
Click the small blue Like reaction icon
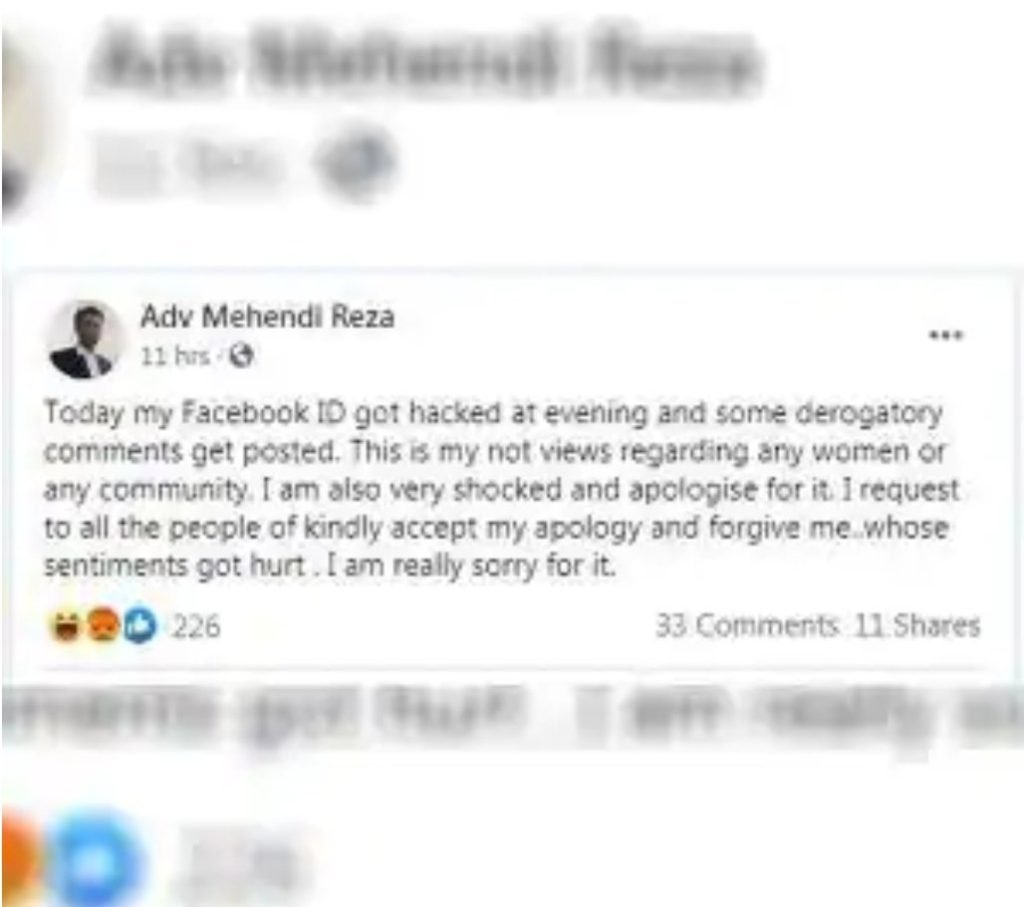pyautogui.click(x=140, y=626)
